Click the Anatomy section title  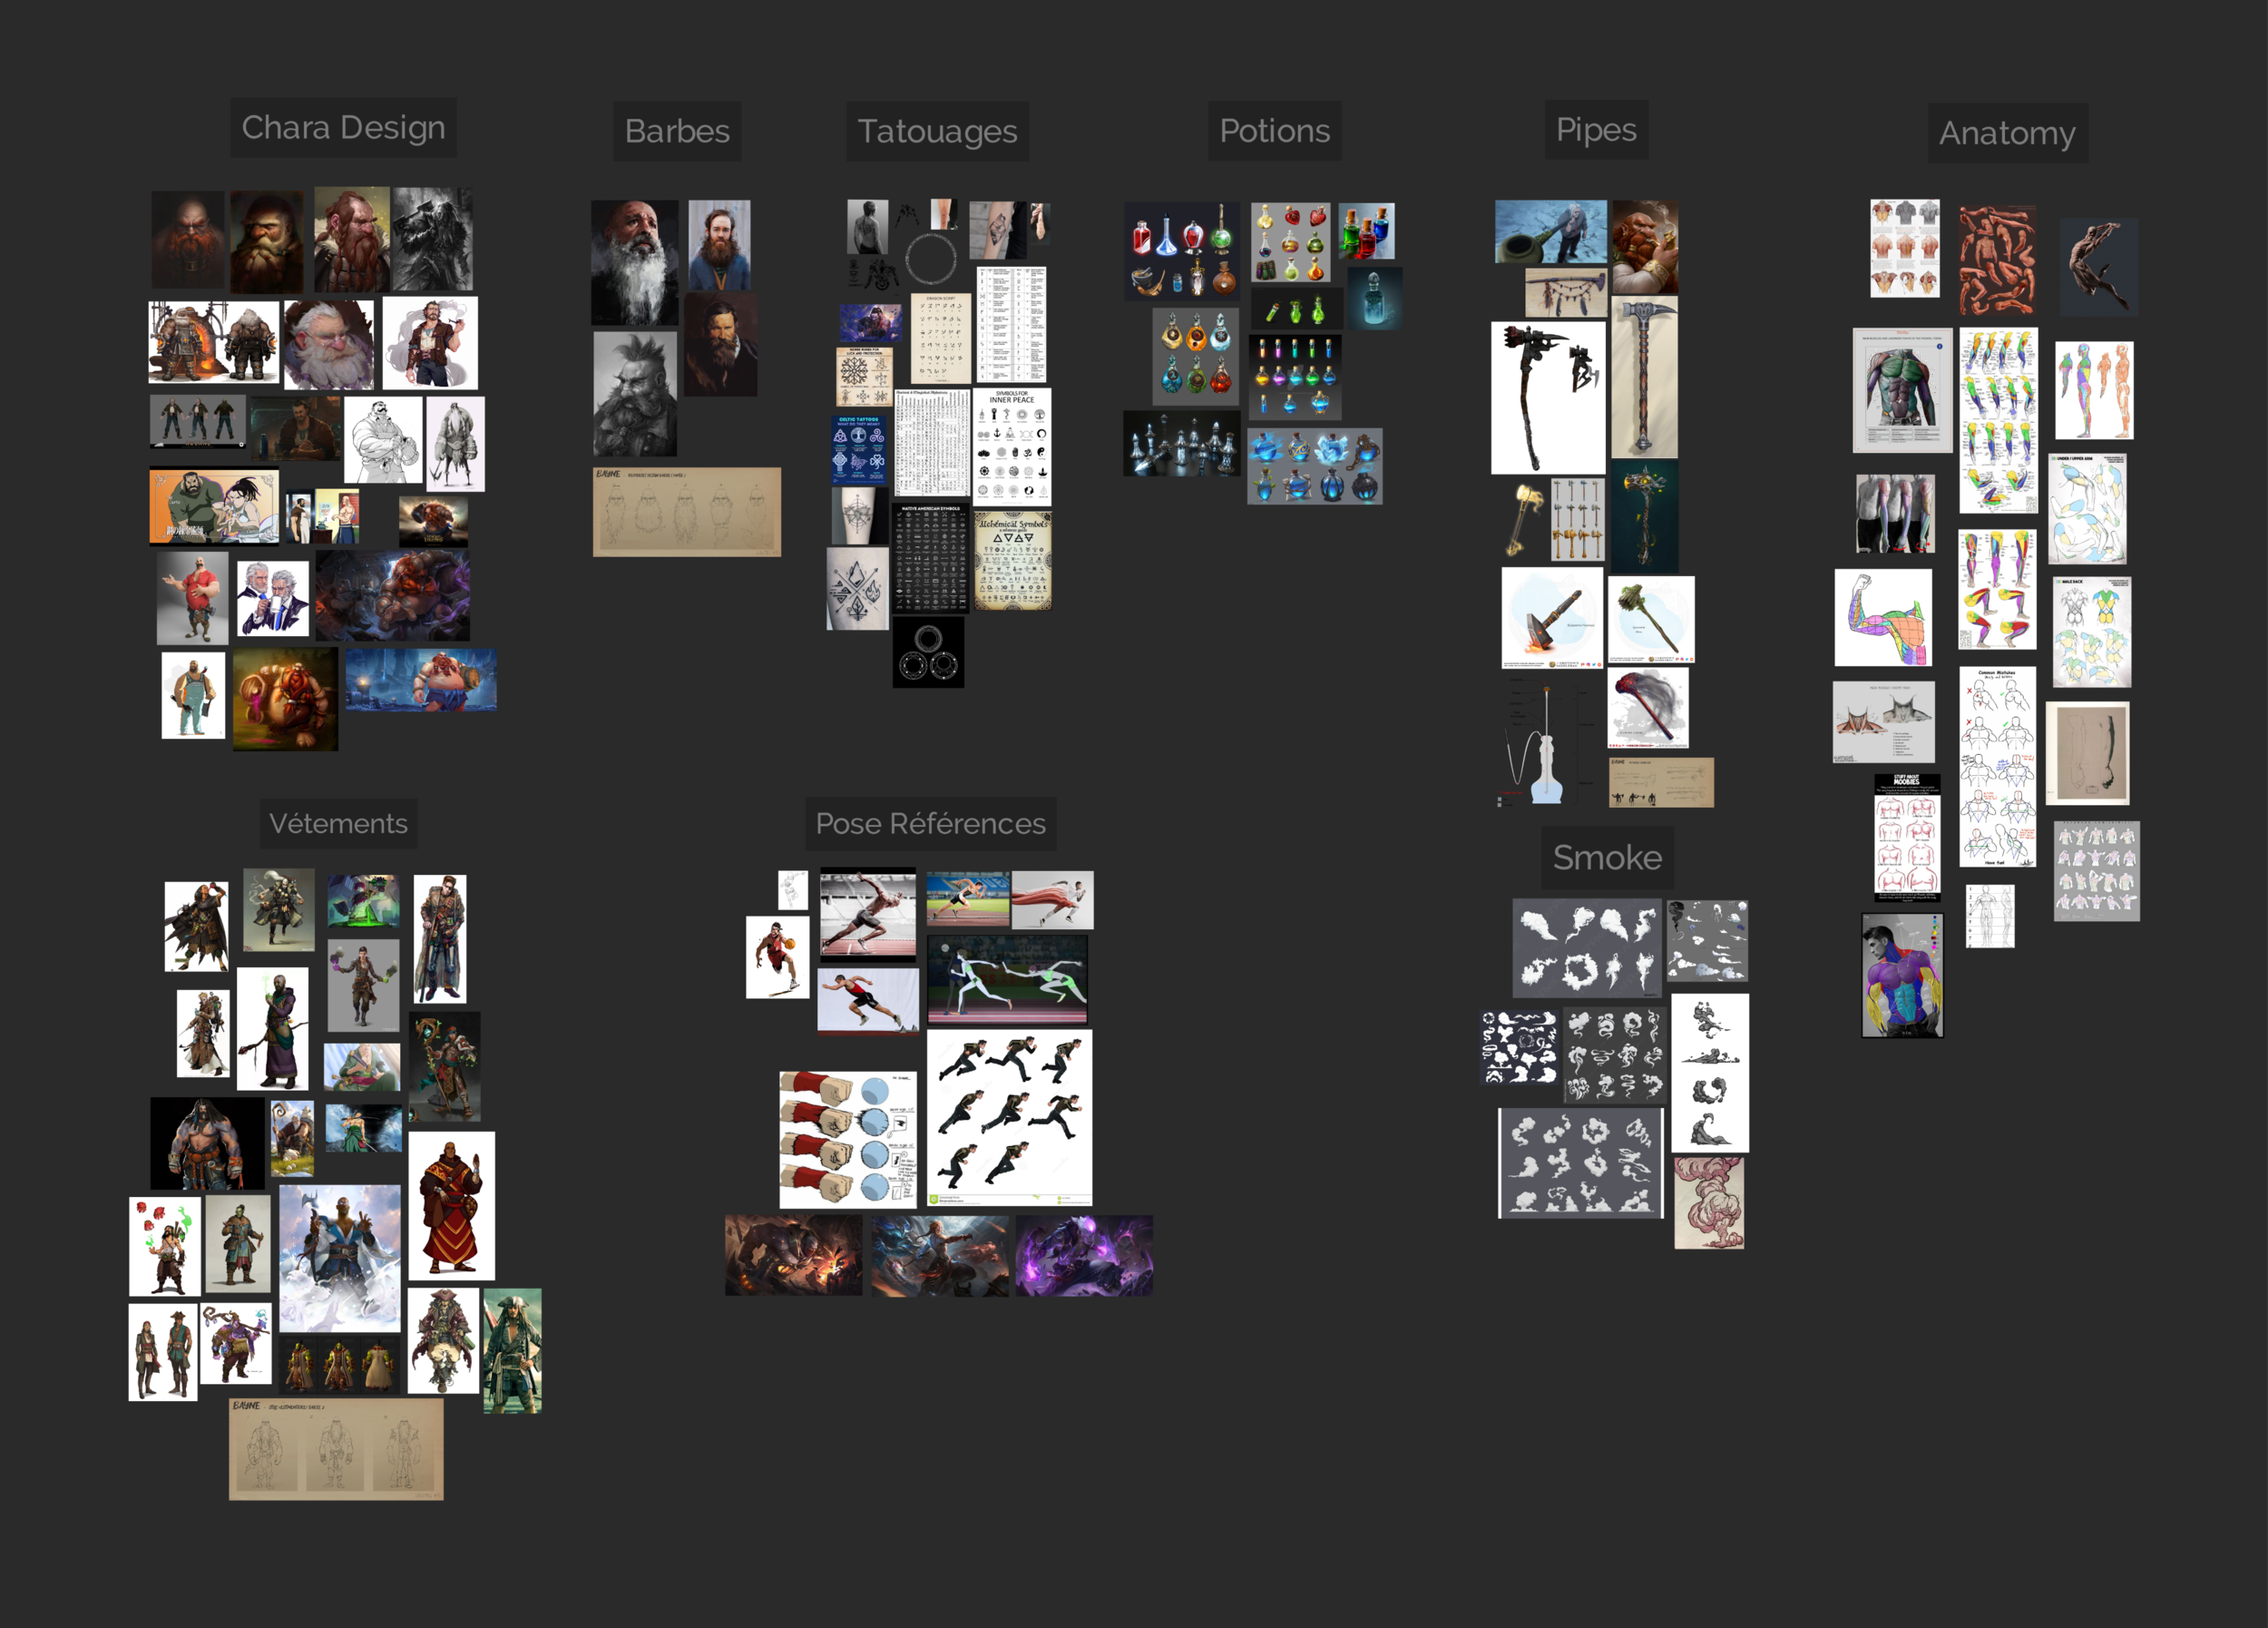(2007, 133)
